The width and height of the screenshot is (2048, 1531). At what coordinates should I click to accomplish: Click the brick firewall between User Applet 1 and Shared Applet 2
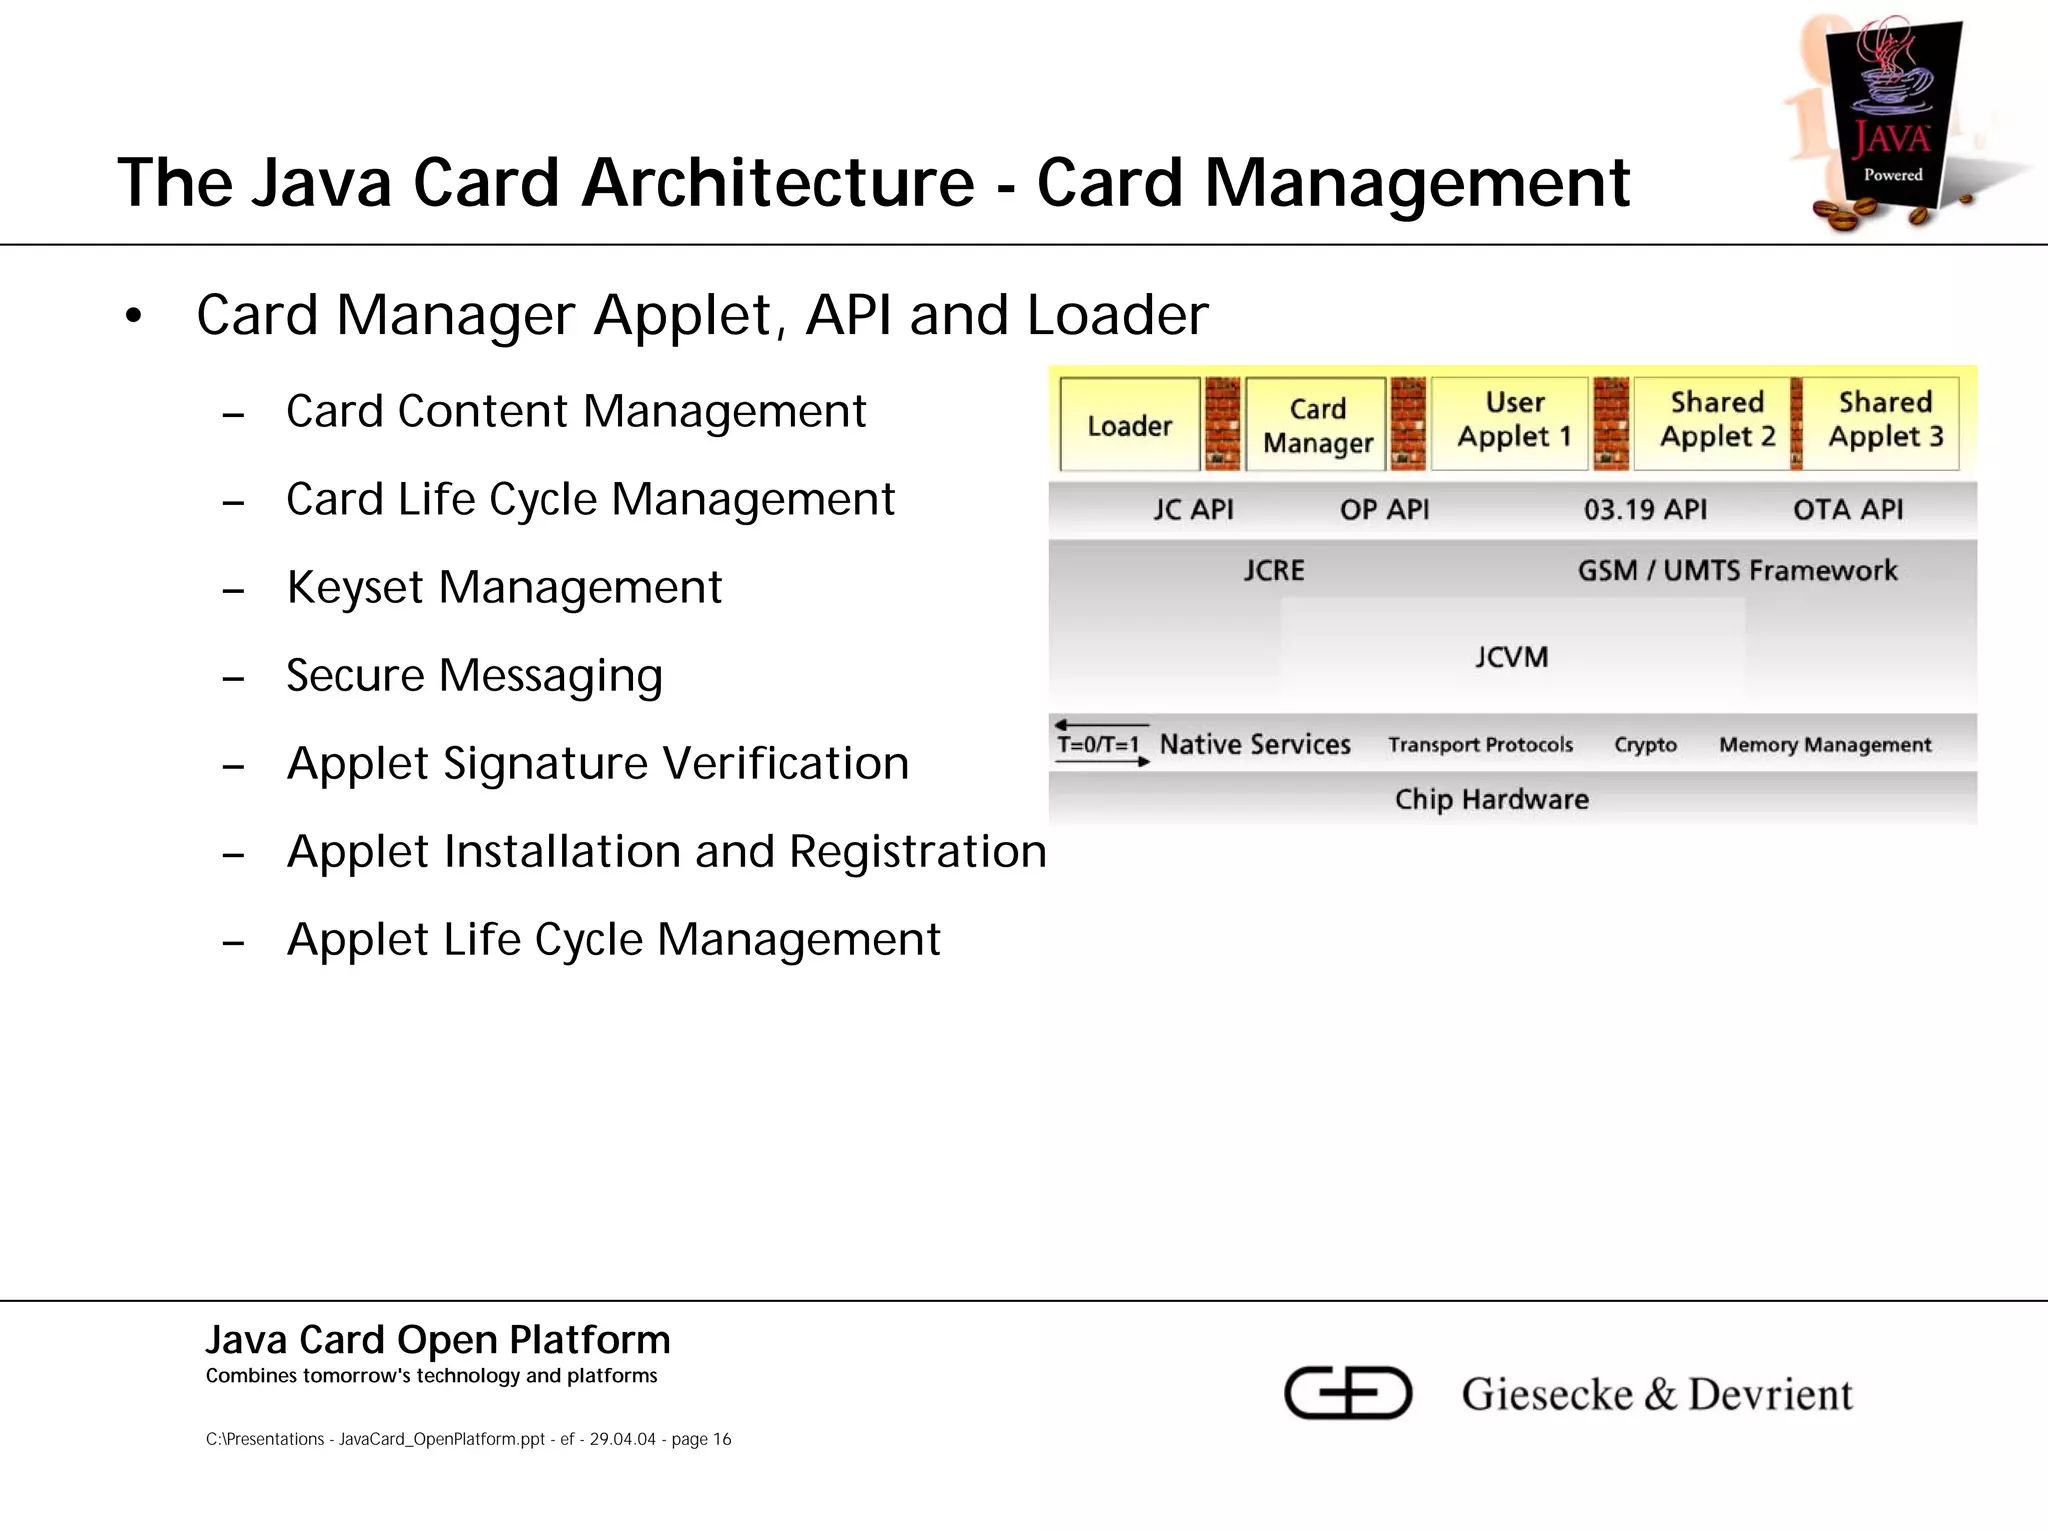click(x=1611, y=424)
